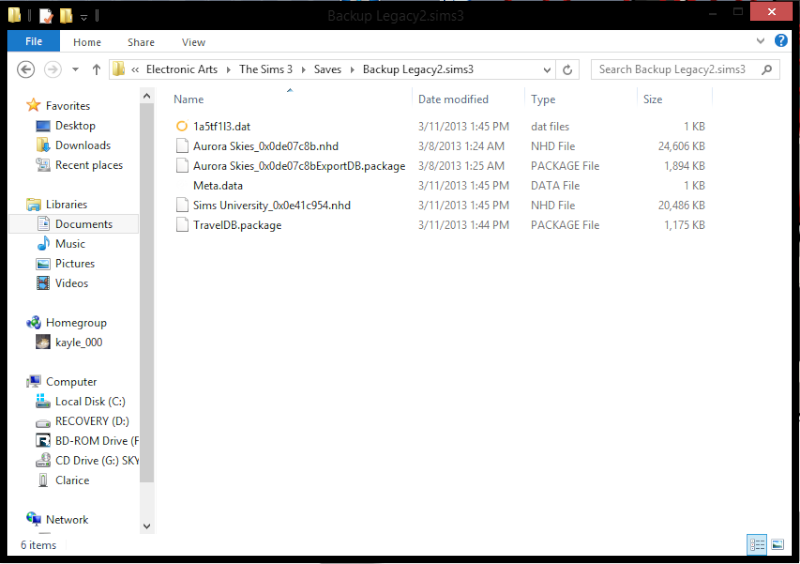Click navigation pane scroll down arrow

[147, 526]
